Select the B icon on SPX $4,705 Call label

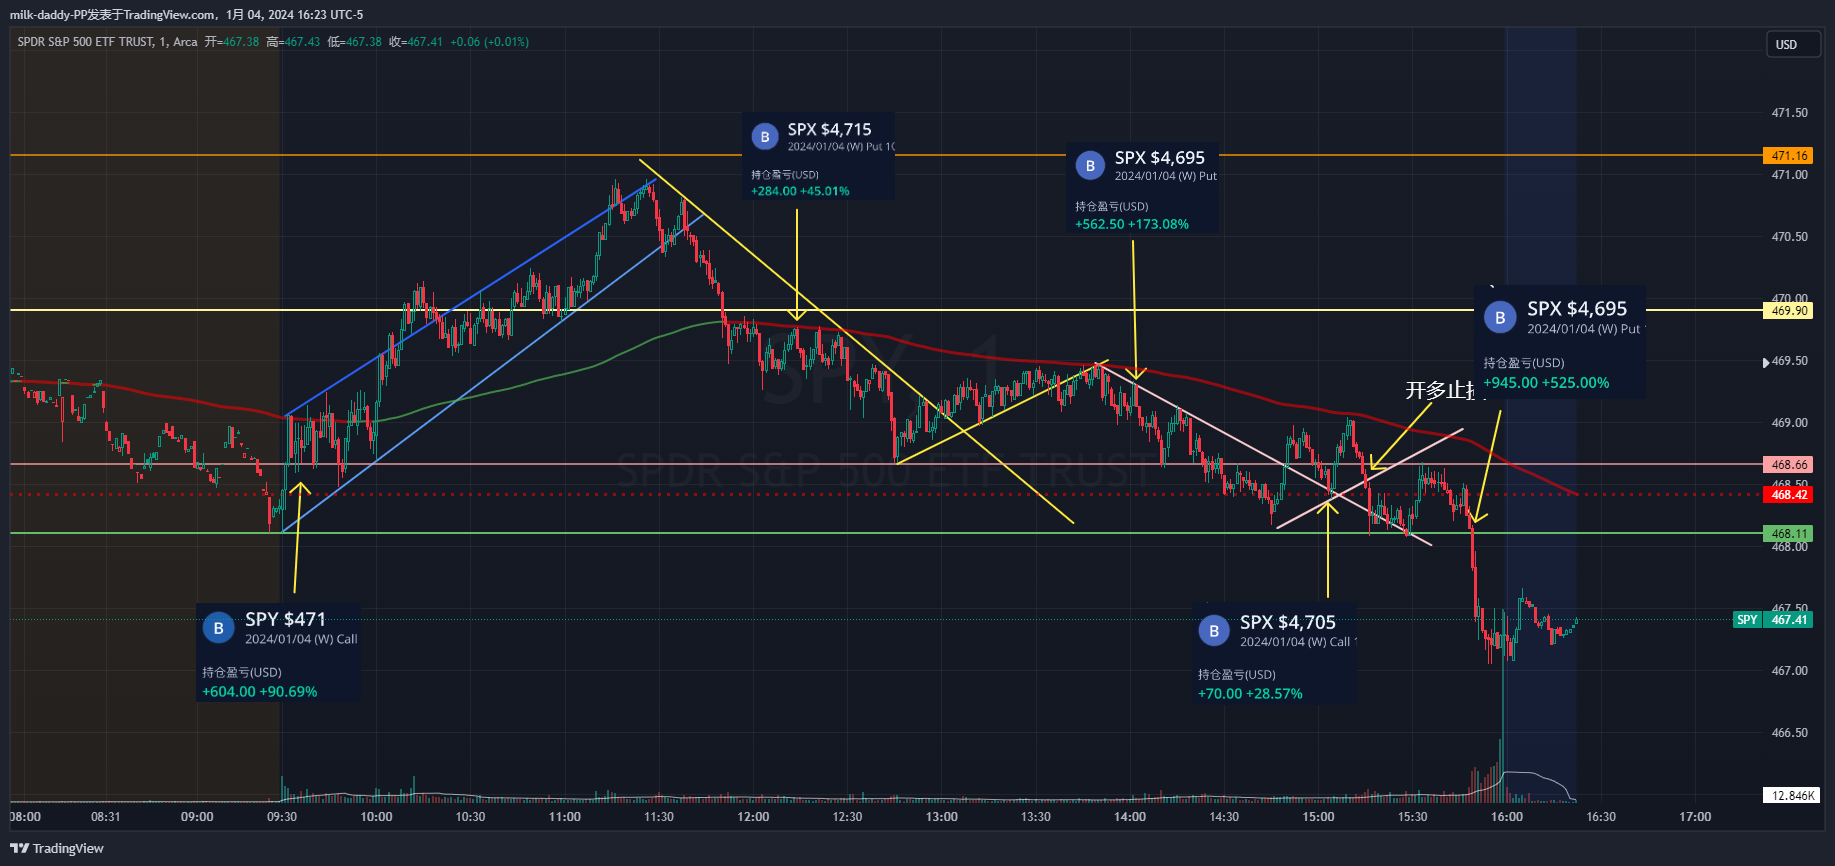pyautogui.click(x=1213, y=630)
